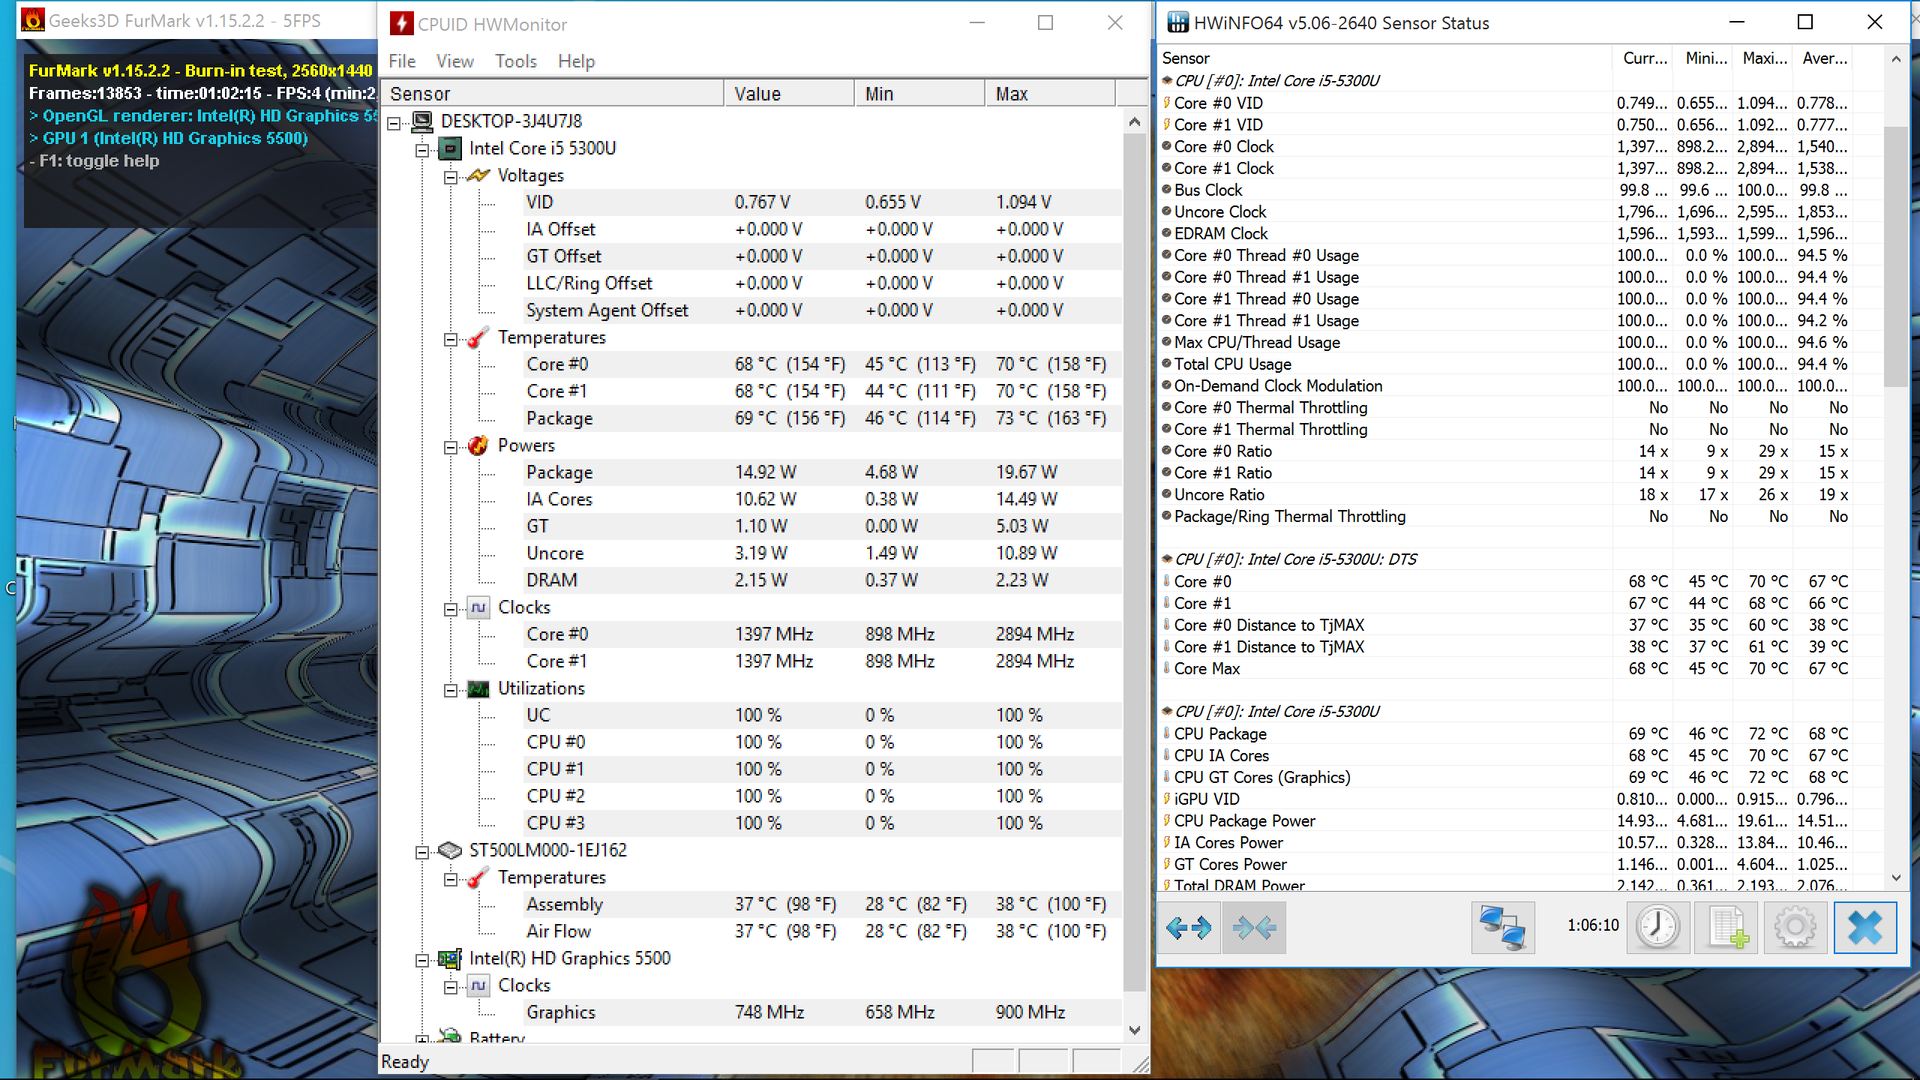The width and height of the screenshot is (1920, 1080).
Task: Collapse the Intel Core i5 5300U node
Action: [422, 150]
